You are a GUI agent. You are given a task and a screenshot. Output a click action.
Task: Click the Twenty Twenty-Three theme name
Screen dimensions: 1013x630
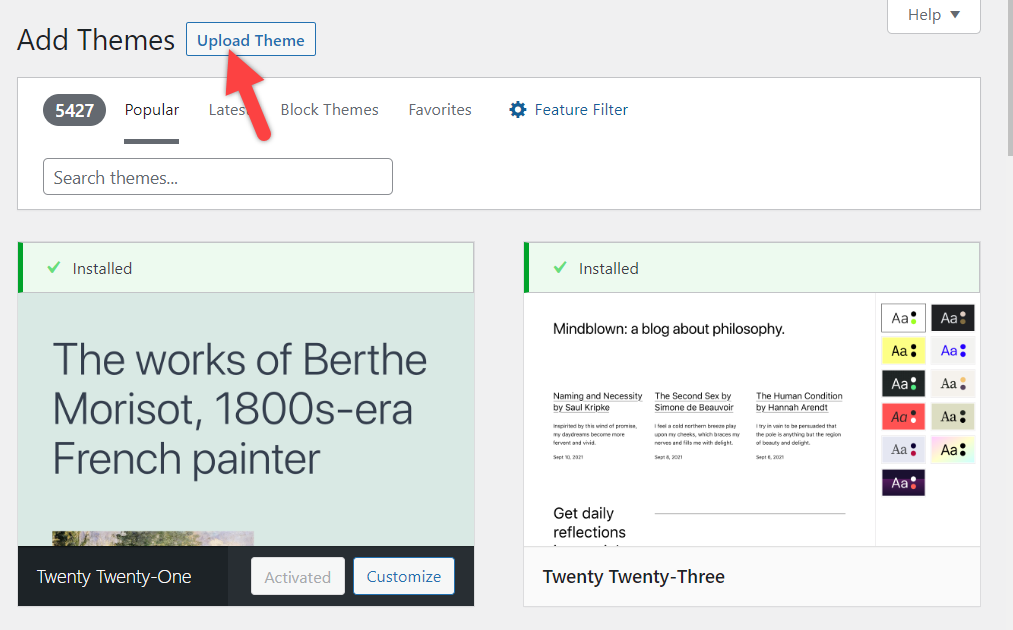(x=633, y=577)
